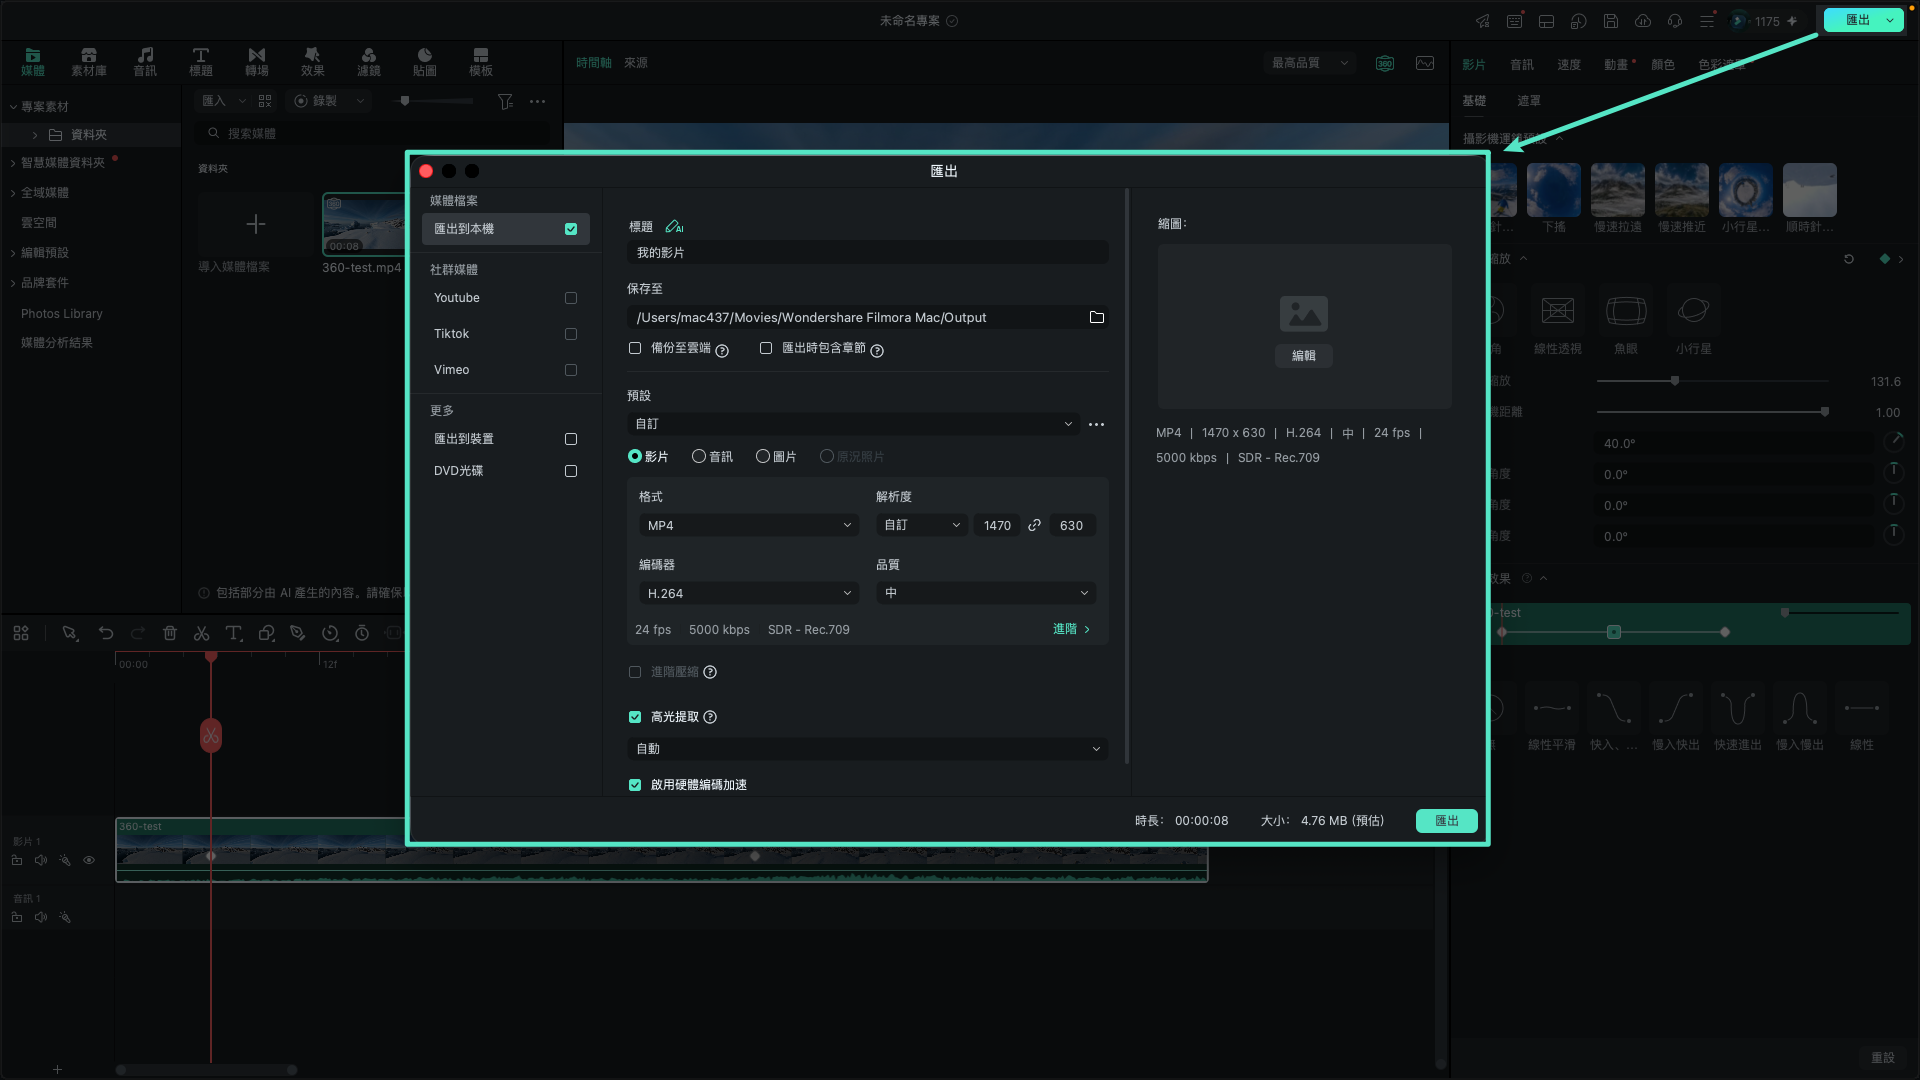
Task: Enable the Youtube export checkbox
Action: pos(571,298)
